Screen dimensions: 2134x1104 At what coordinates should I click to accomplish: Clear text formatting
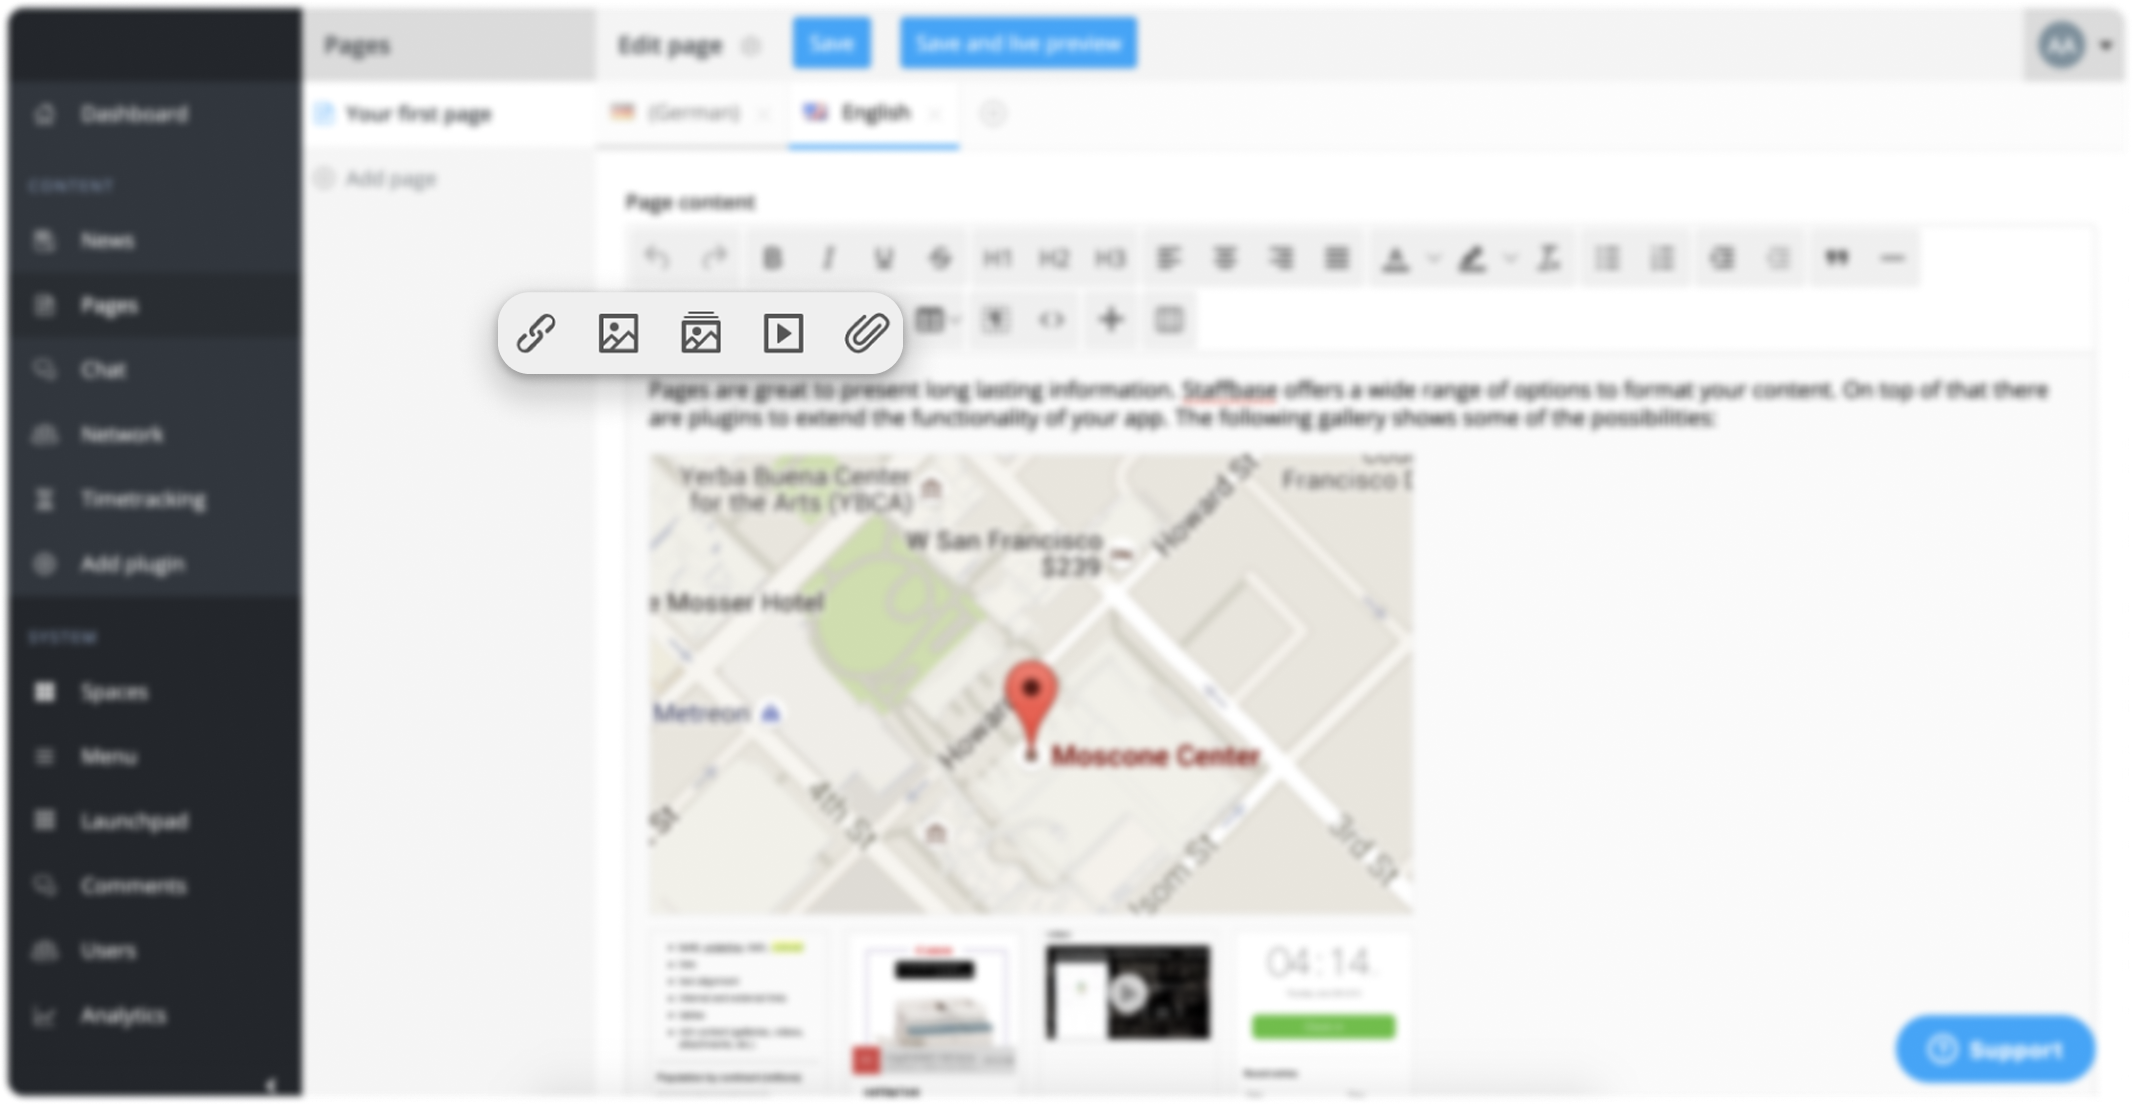tap(1549, 259)
